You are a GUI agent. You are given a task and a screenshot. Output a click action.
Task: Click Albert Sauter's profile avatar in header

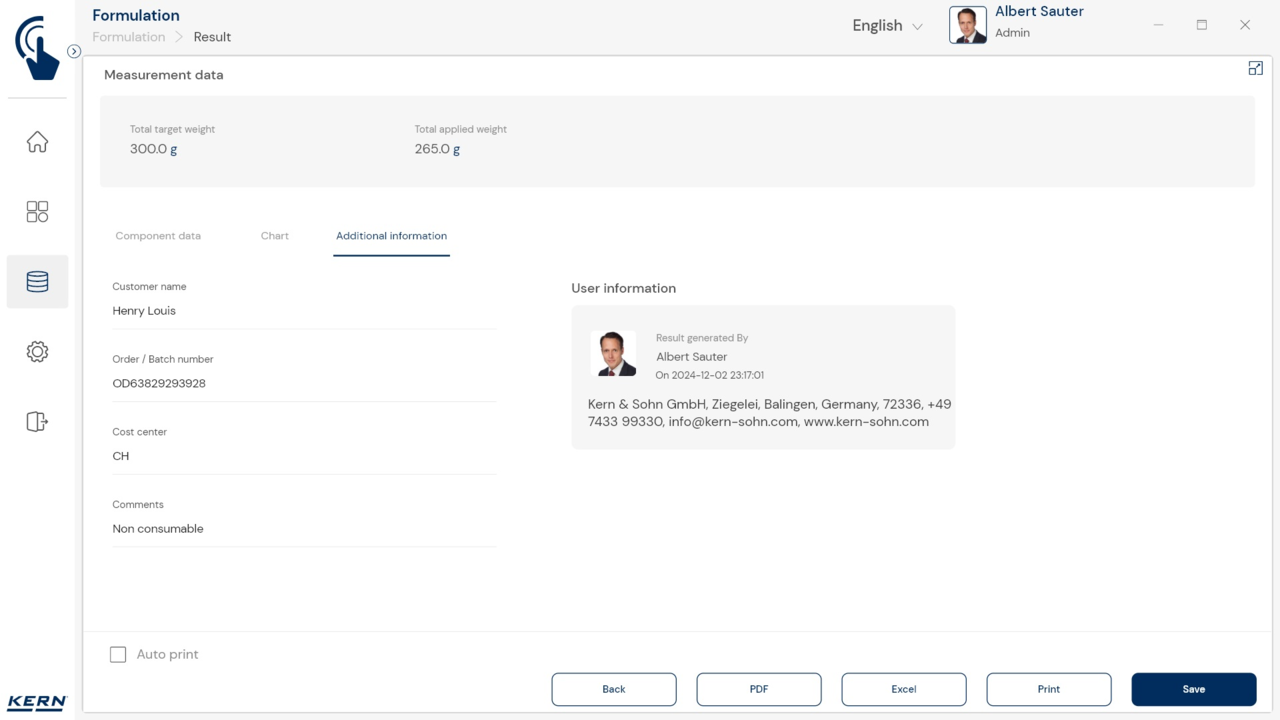pos(967,25)
